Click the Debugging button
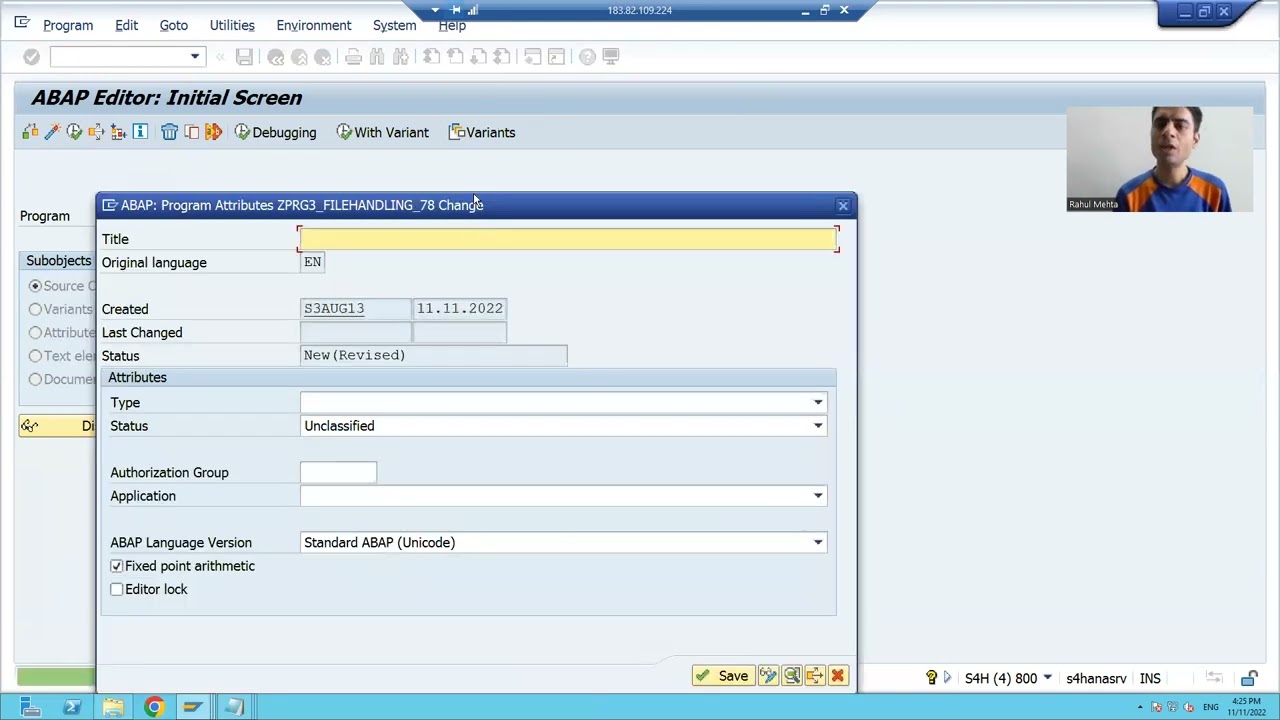Image resolution: width=1280 pixels, height=720 pixels. pos(275,132)
